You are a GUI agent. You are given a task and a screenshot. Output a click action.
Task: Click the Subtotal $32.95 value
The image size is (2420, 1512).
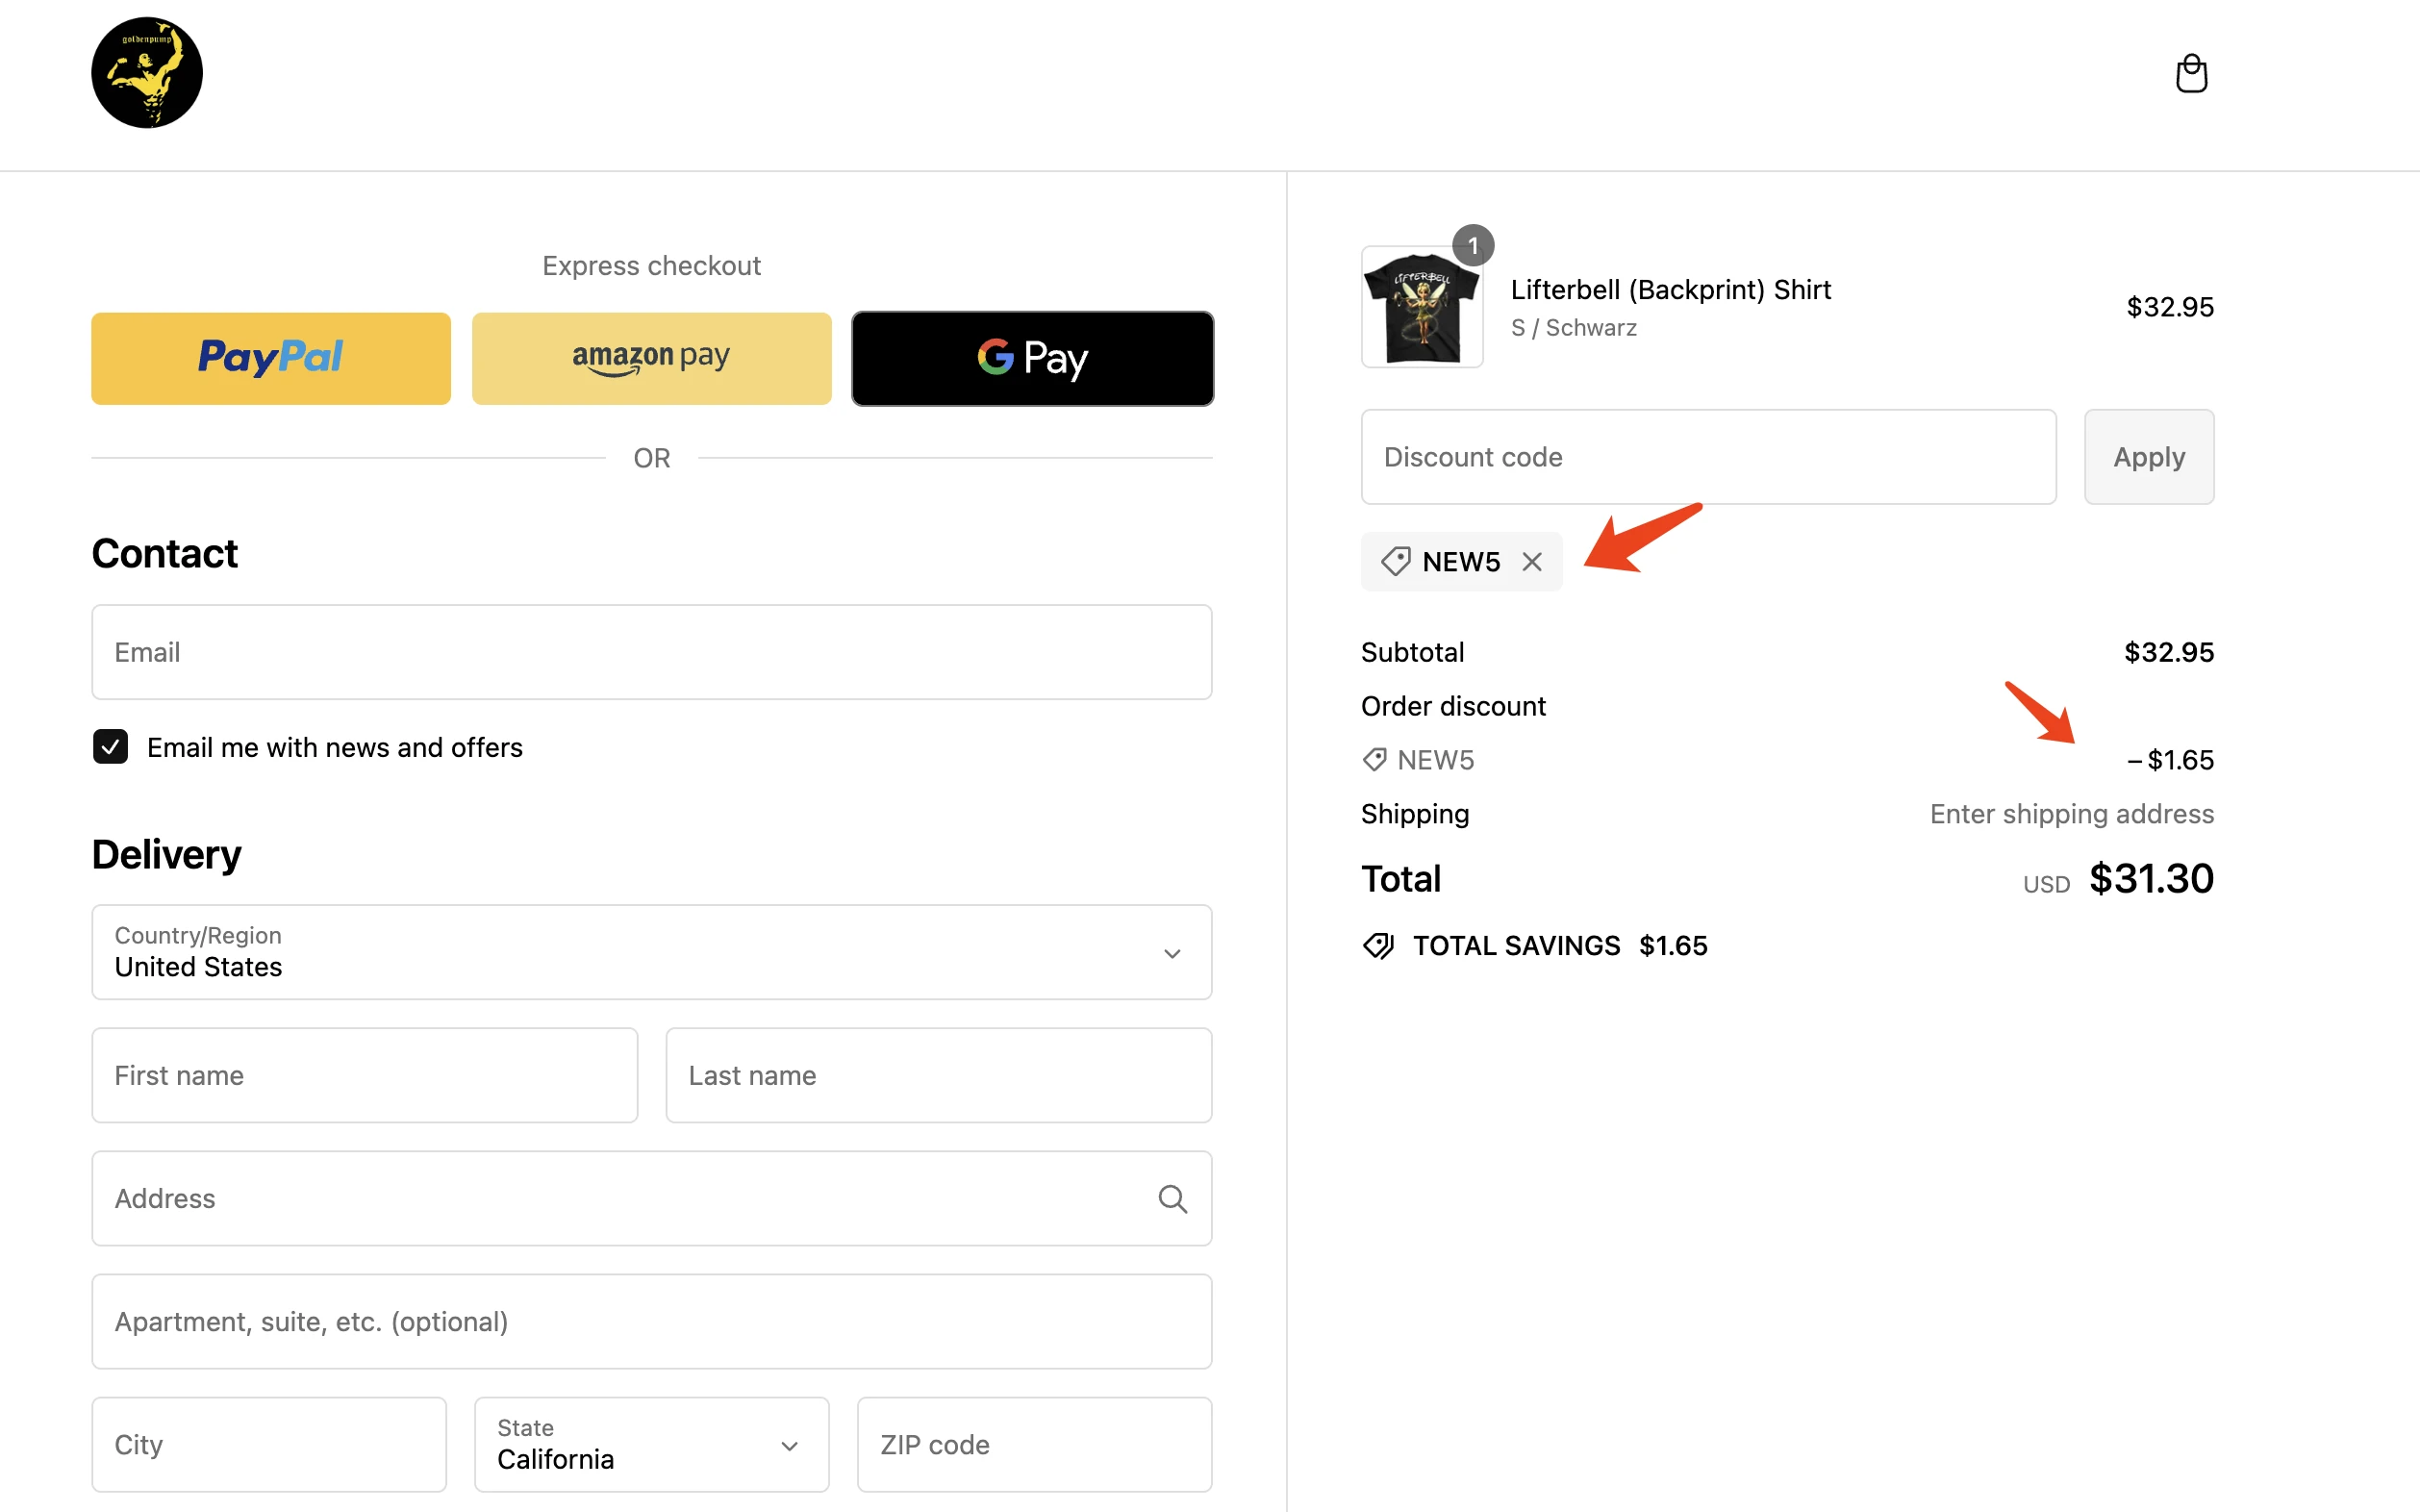[2169, 652]
